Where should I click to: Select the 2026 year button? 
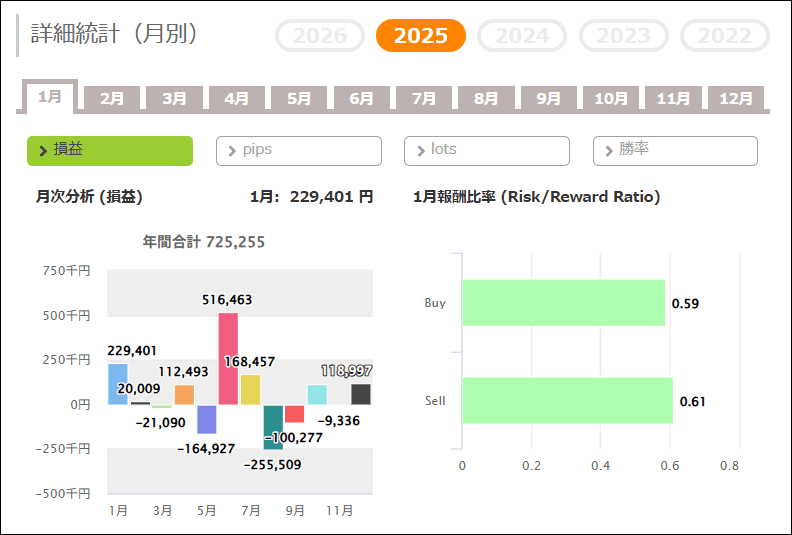click(320, 36)
